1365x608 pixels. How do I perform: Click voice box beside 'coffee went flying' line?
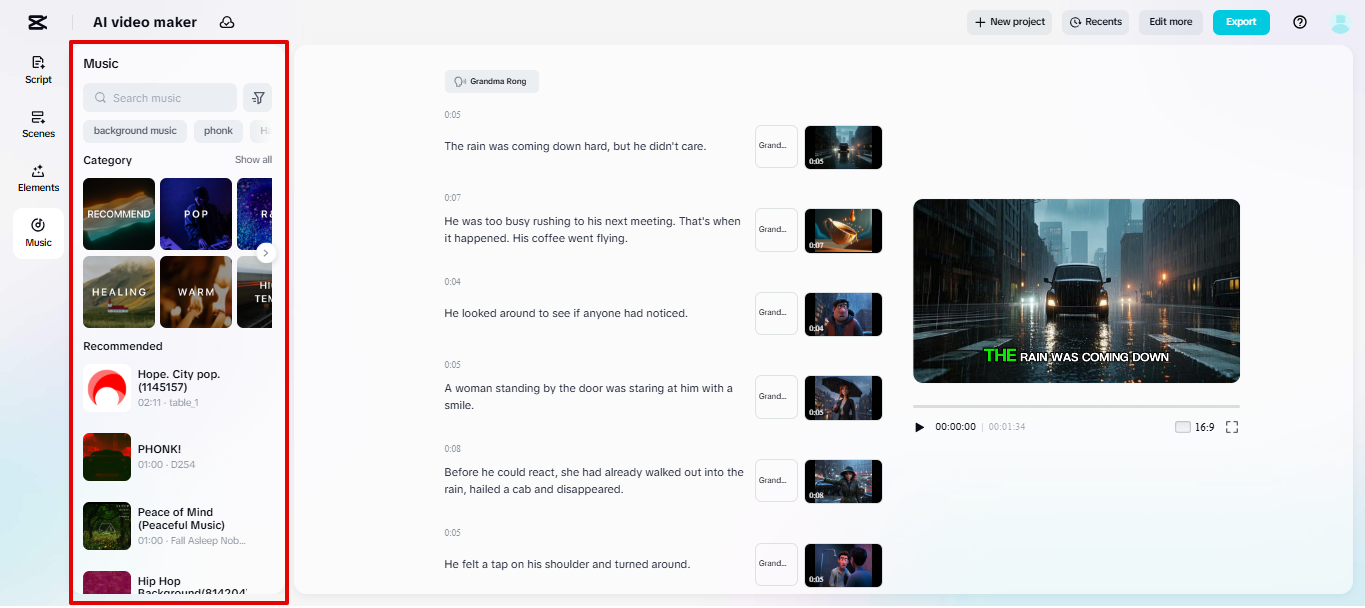(x=776, y=229)
